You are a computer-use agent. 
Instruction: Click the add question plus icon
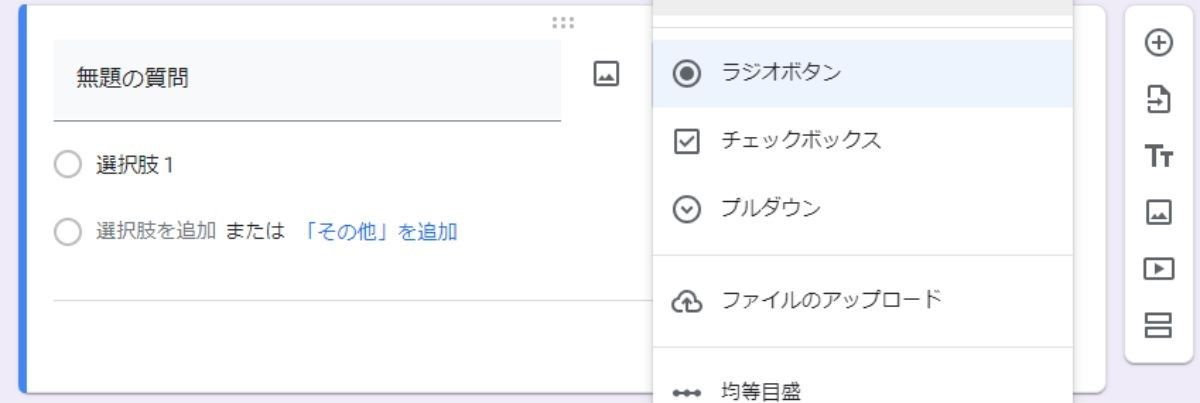click(x=1157, y=44)
